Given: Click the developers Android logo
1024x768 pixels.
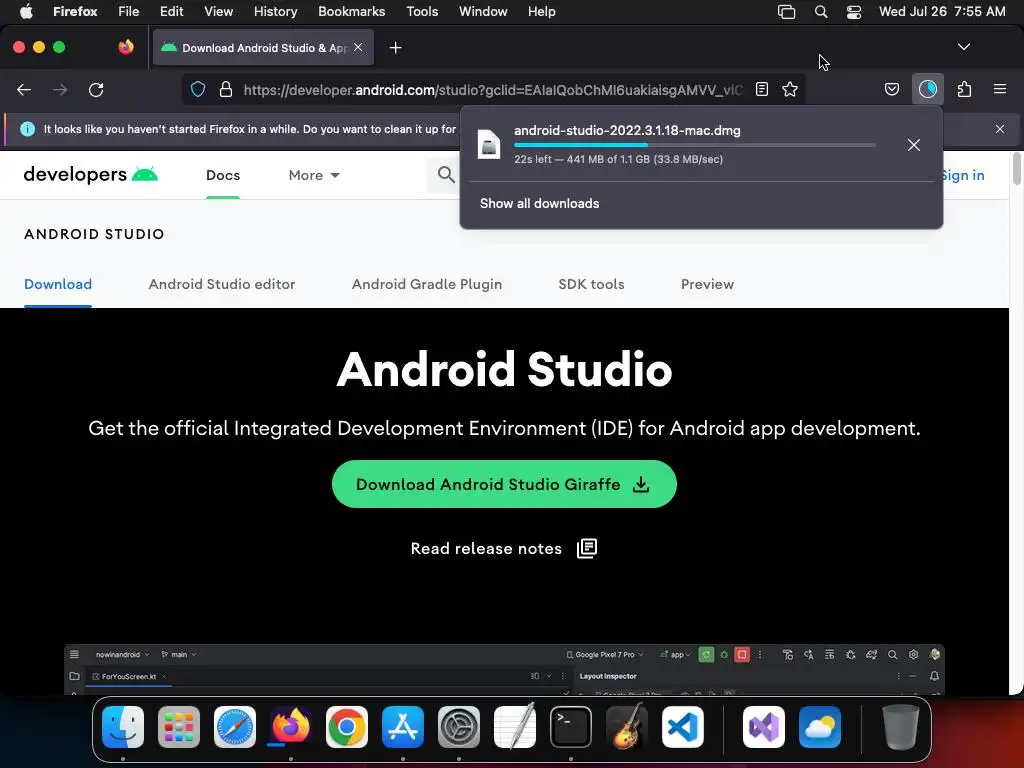Looking at the screenshot, I should (90, 174).
